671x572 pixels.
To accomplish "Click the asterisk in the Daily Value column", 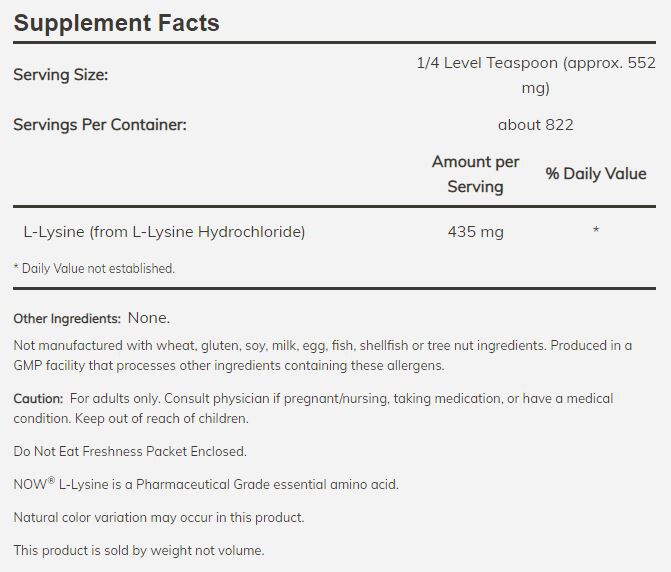I will click(x=596, y=232).
